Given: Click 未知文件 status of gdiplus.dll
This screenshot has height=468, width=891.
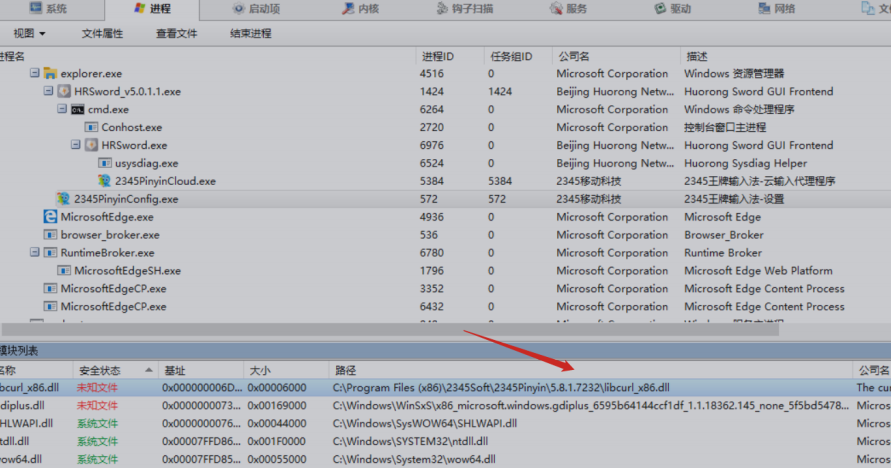Looking at the screenshot, I should coord(97,406).
